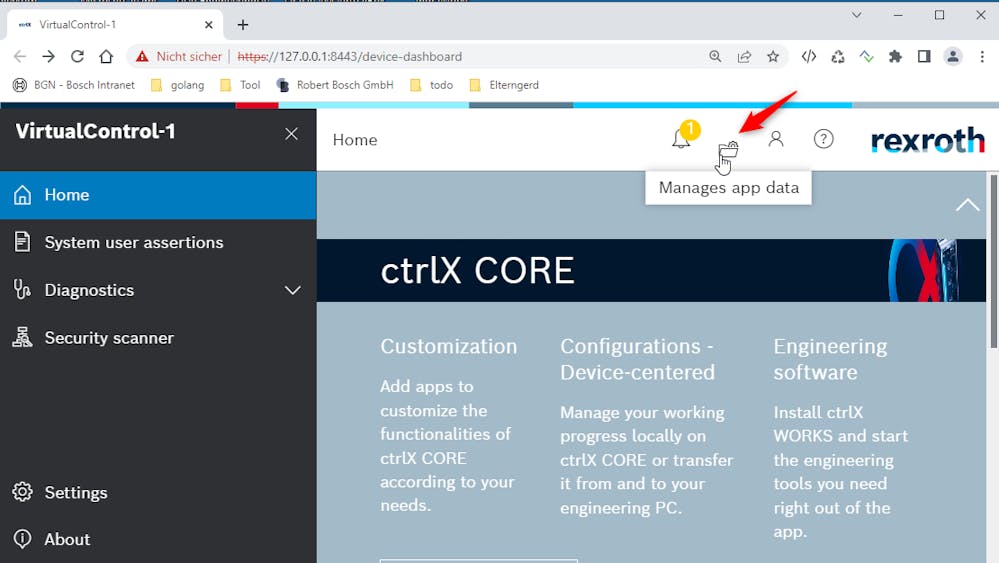Image resolution: width=999 pixels, height=563 pixels.
Task: Collapse the ctrlX CORE banner section
Action: 967,204
